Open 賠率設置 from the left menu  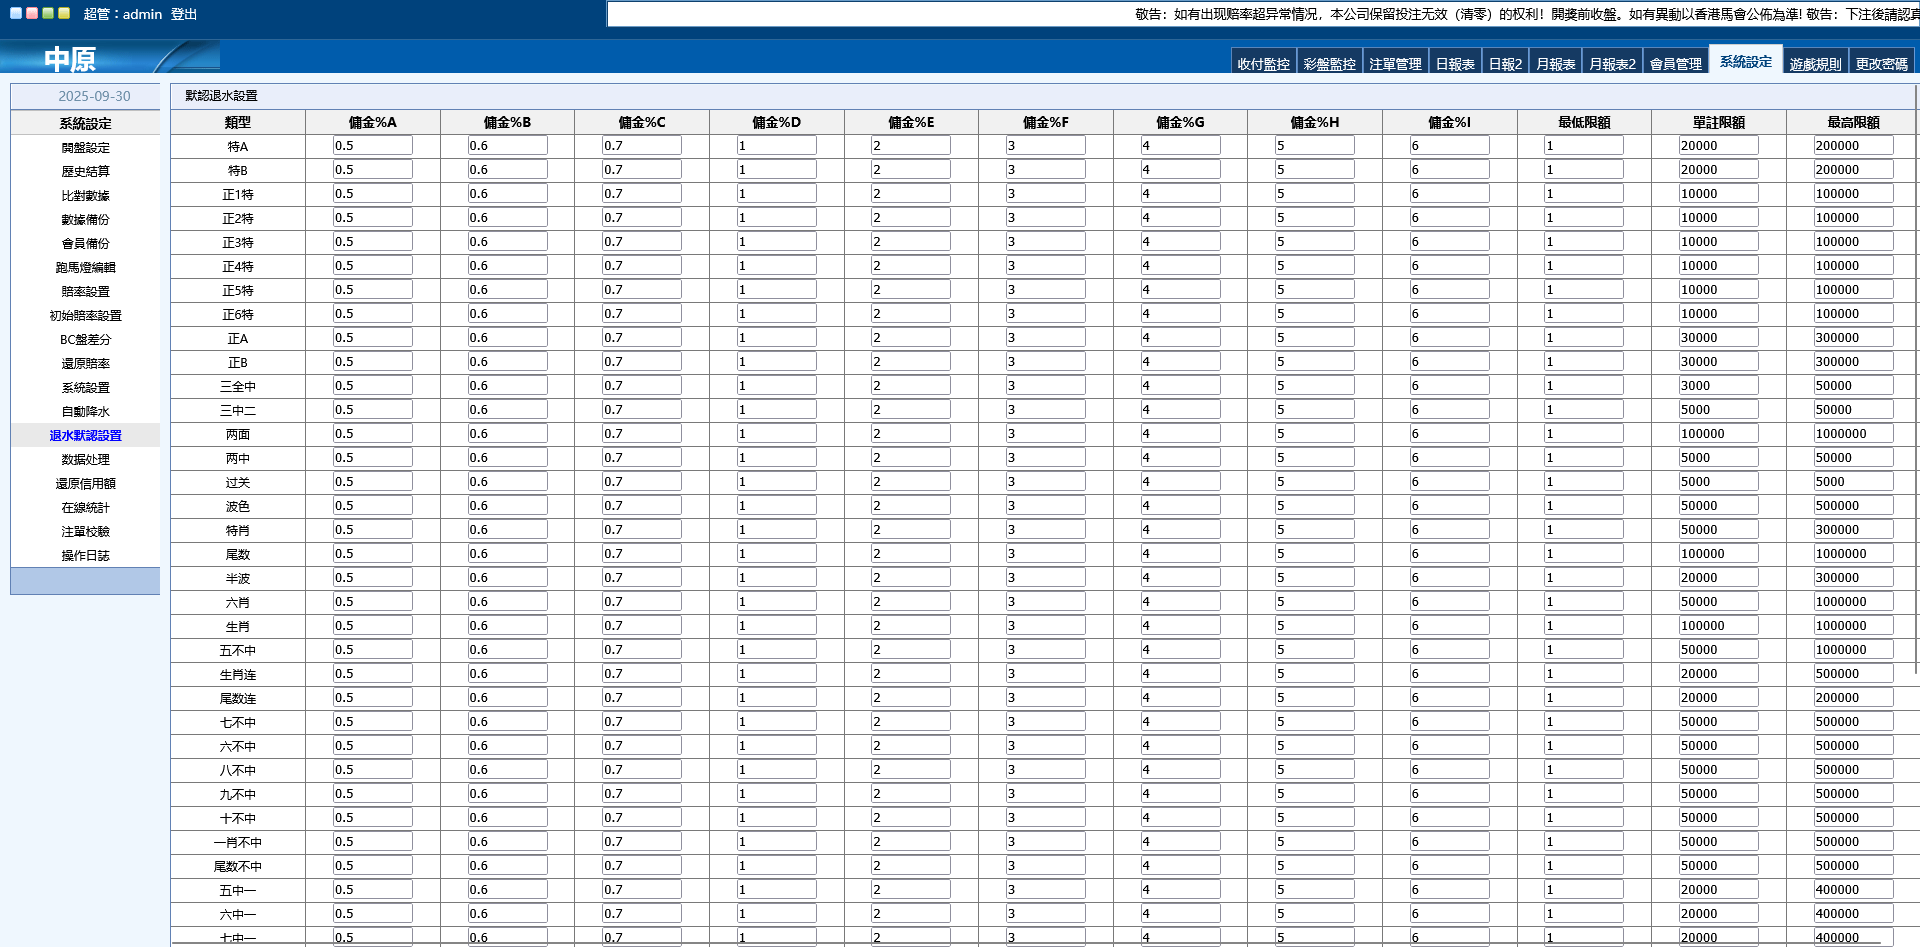(85, 292)
